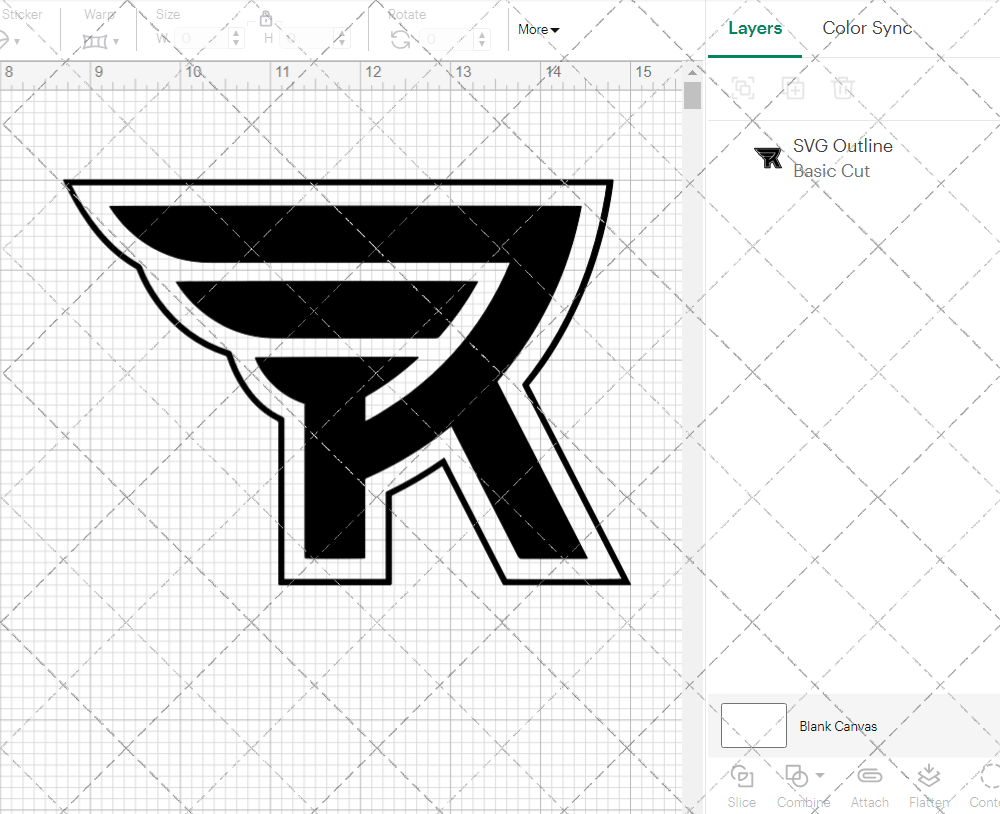Open the Contour tool
Image resolution: width=1000 pixels, height=814 pixels.
[988, 784]
